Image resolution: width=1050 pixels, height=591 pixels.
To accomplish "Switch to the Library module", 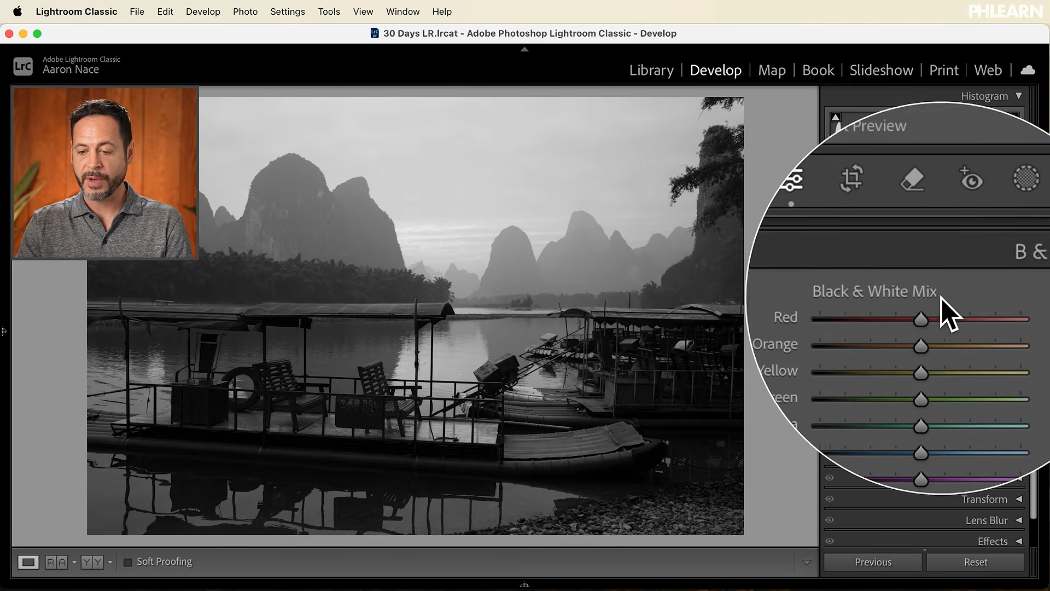I will point(651,70).
